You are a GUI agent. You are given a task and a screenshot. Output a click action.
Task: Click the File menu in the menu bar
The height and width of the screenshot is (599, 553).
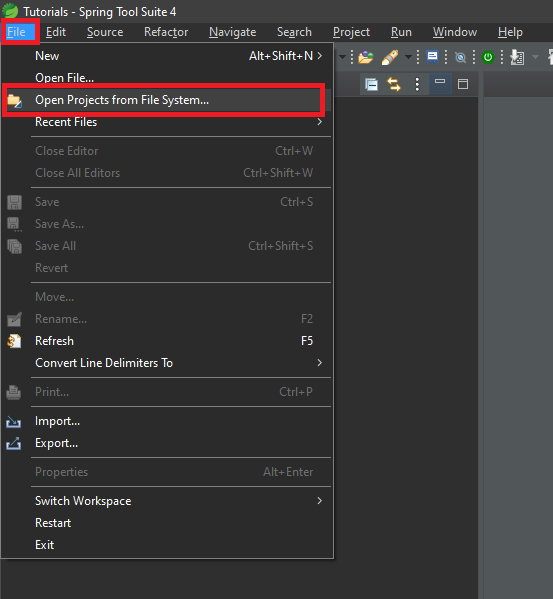pyautogui.click(x=16, y=32)
